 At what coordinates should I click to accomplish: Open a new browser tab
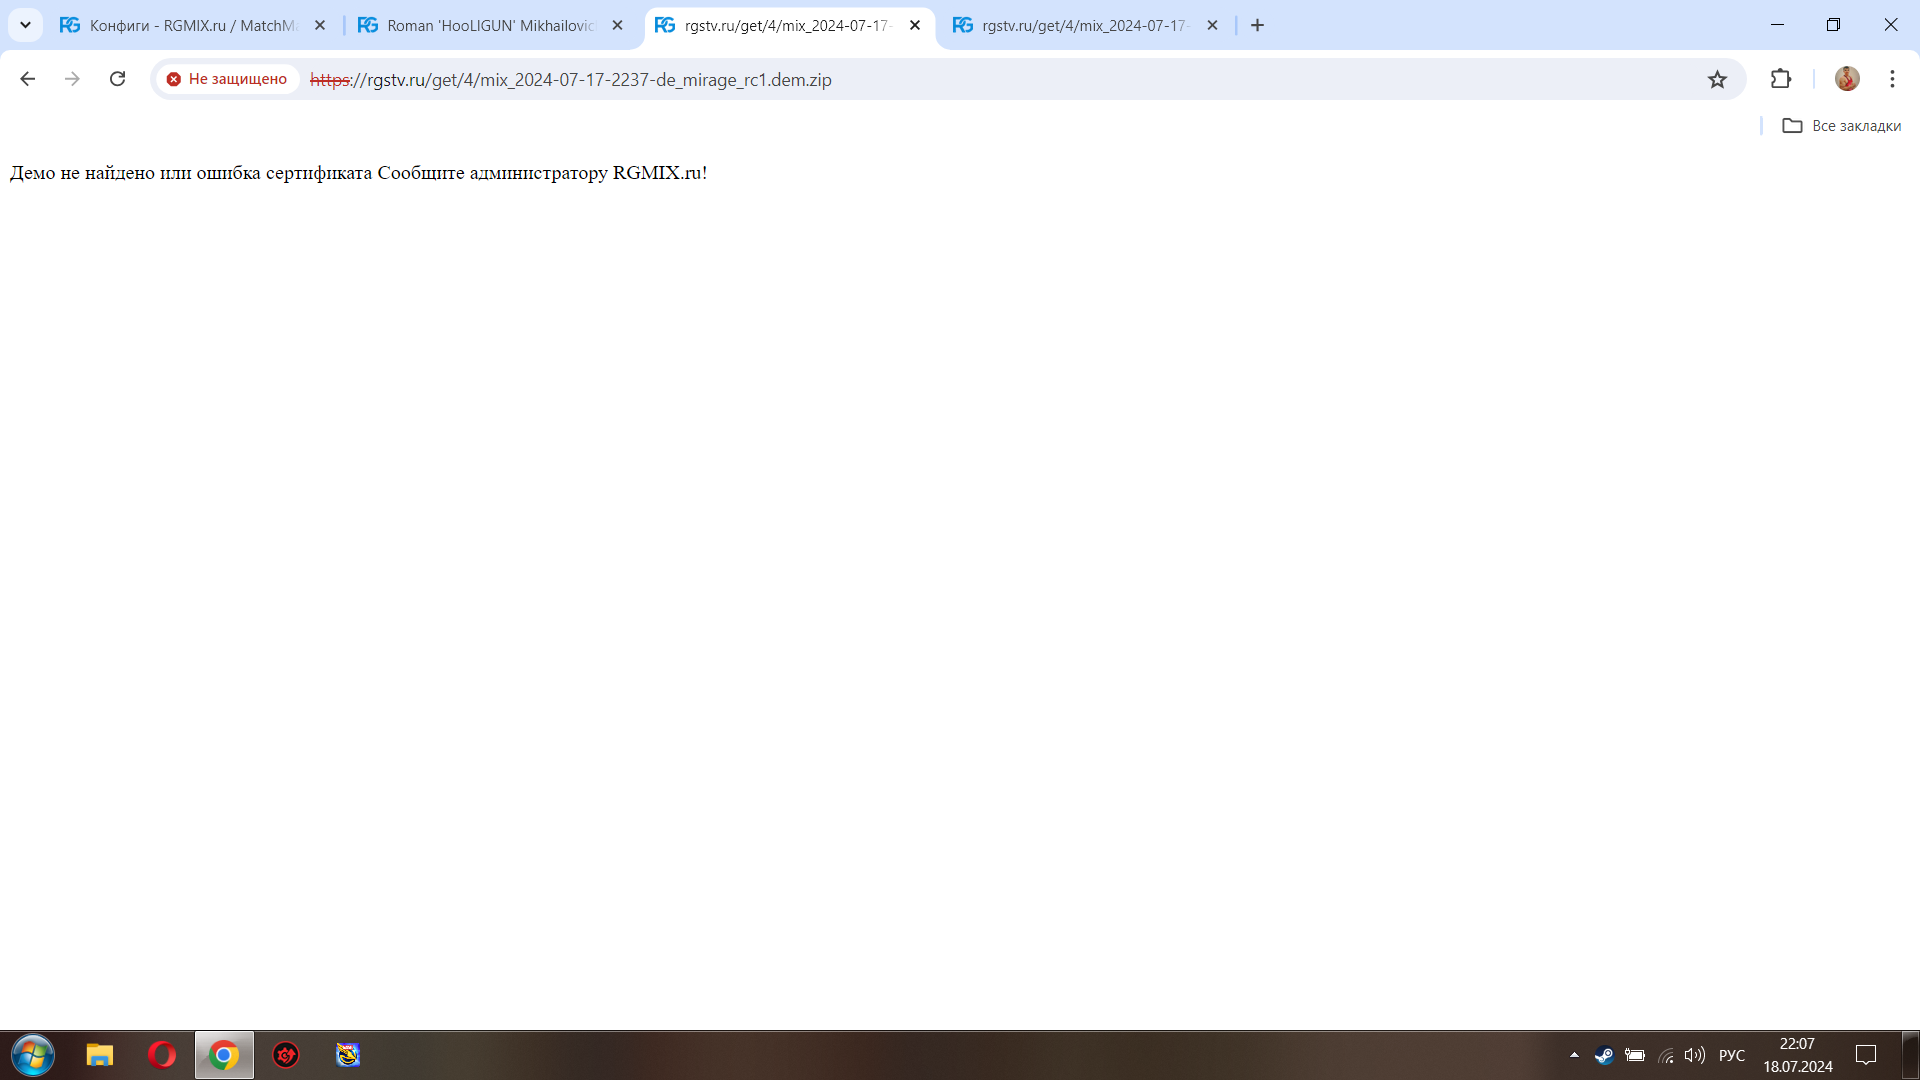(1258, 26)
